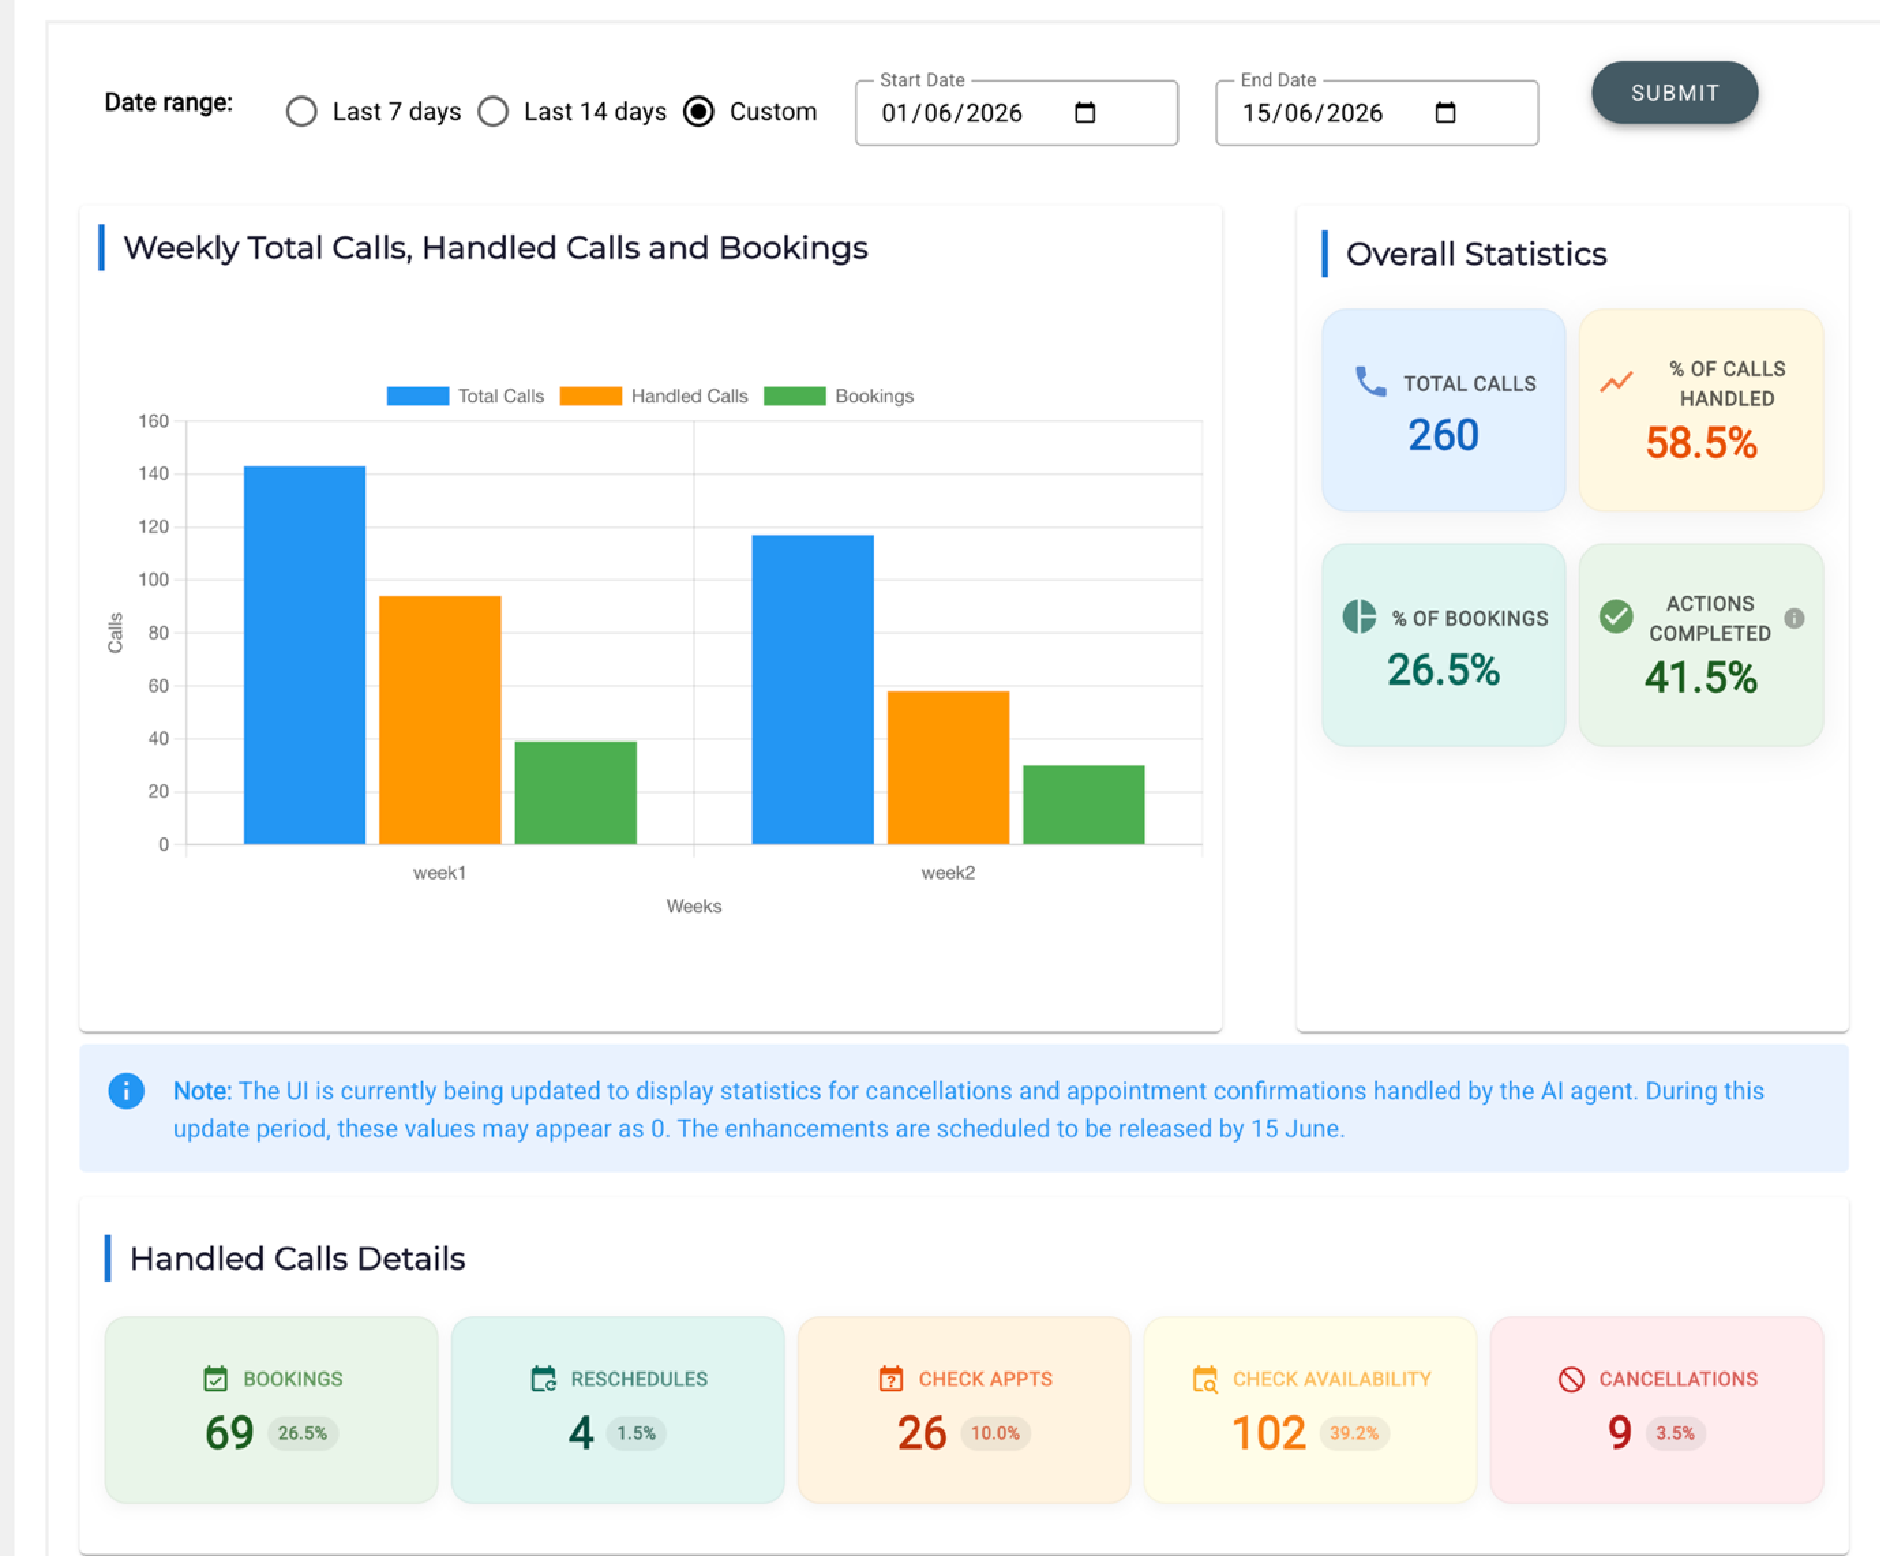Click into the Start Date field text
The height and width of the screenshot is (1556, 1881).
951,113
